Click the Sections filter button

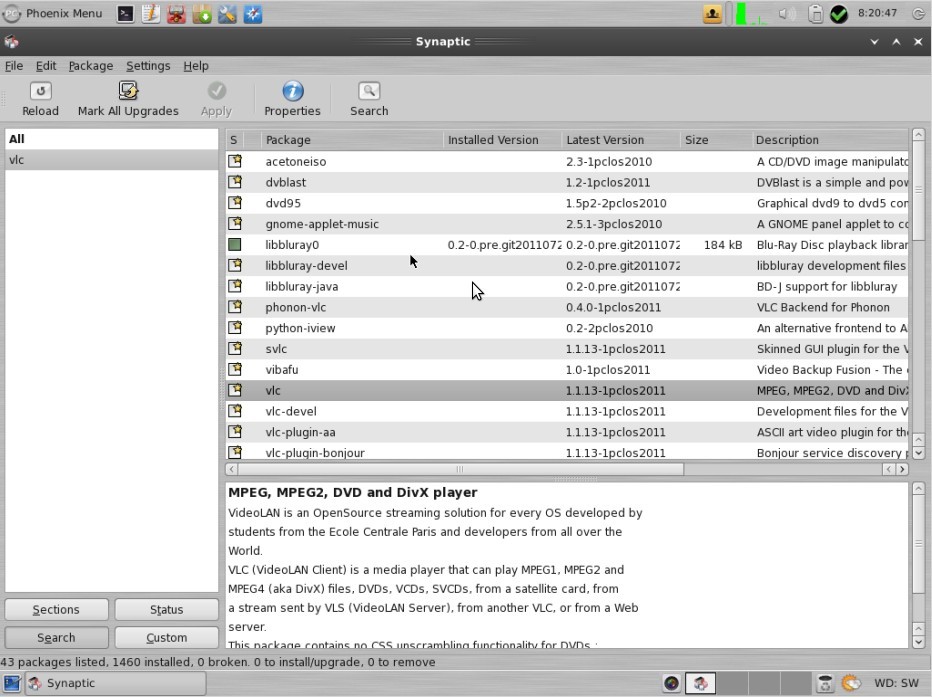pyautogui.click(x=56, y=610)
